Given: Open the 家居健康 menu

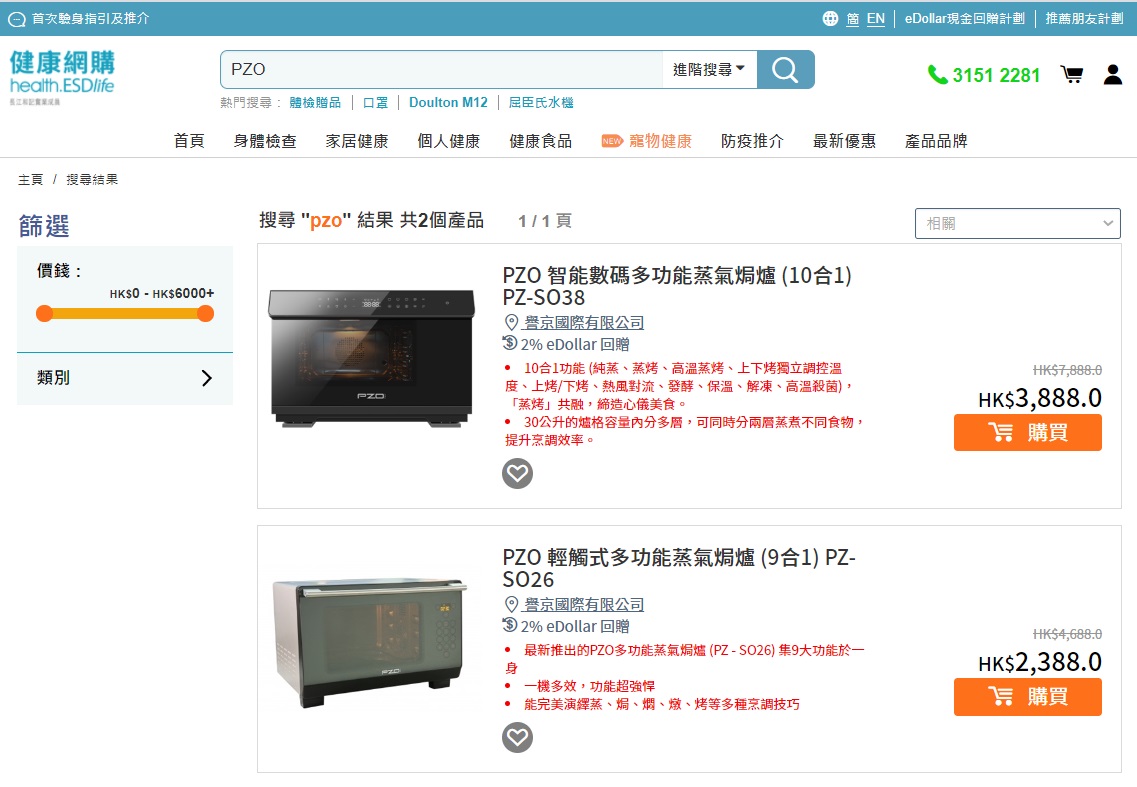Looking at the screenshot, I should 357,141.
